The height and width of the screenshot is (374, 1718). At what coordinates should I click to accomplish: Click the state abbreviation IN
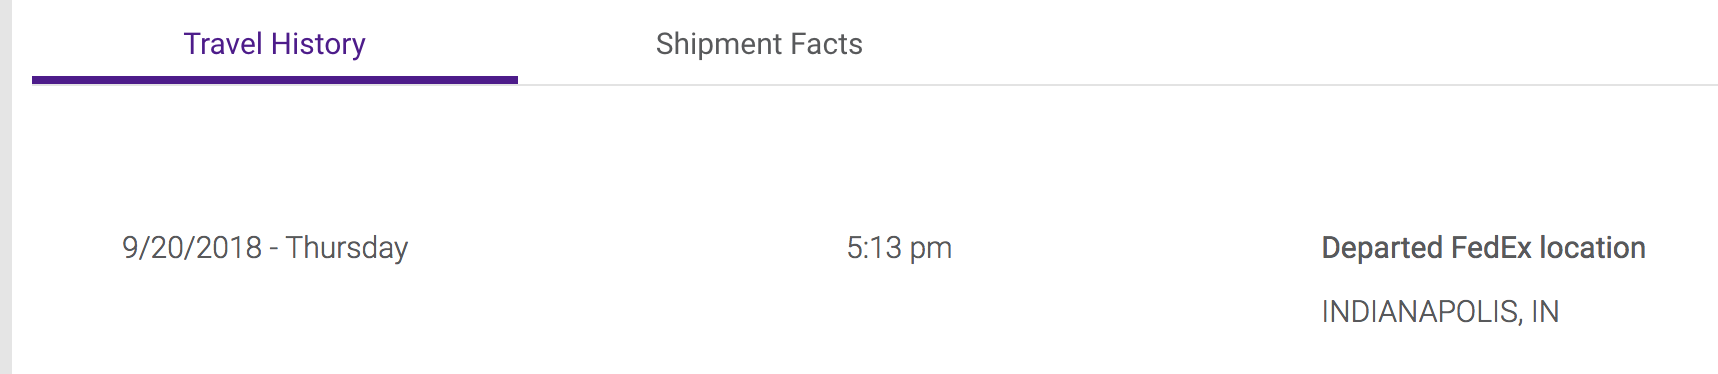1545,312
